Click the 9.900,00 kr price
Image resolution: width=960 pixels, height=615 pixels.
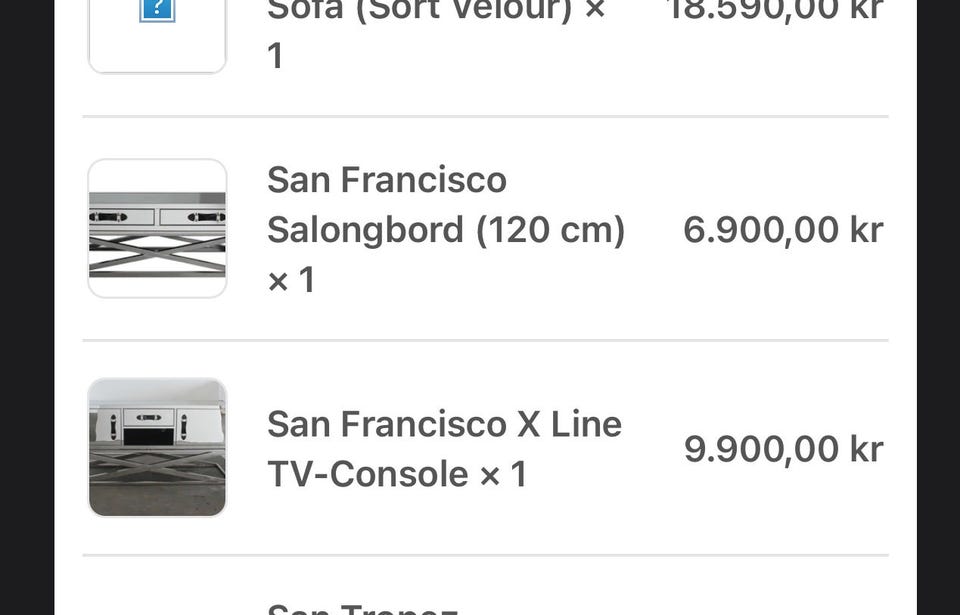[783, 449]
